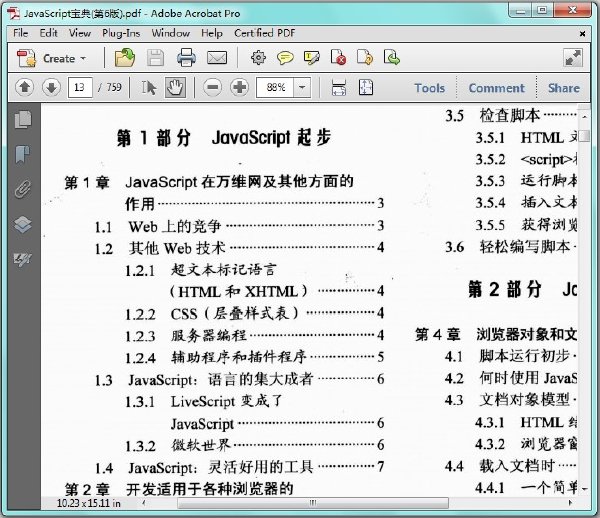This screenshot has width=600, height=518.
Task: Select the Highlight text tool icon
Action: [x=311, y=58]
